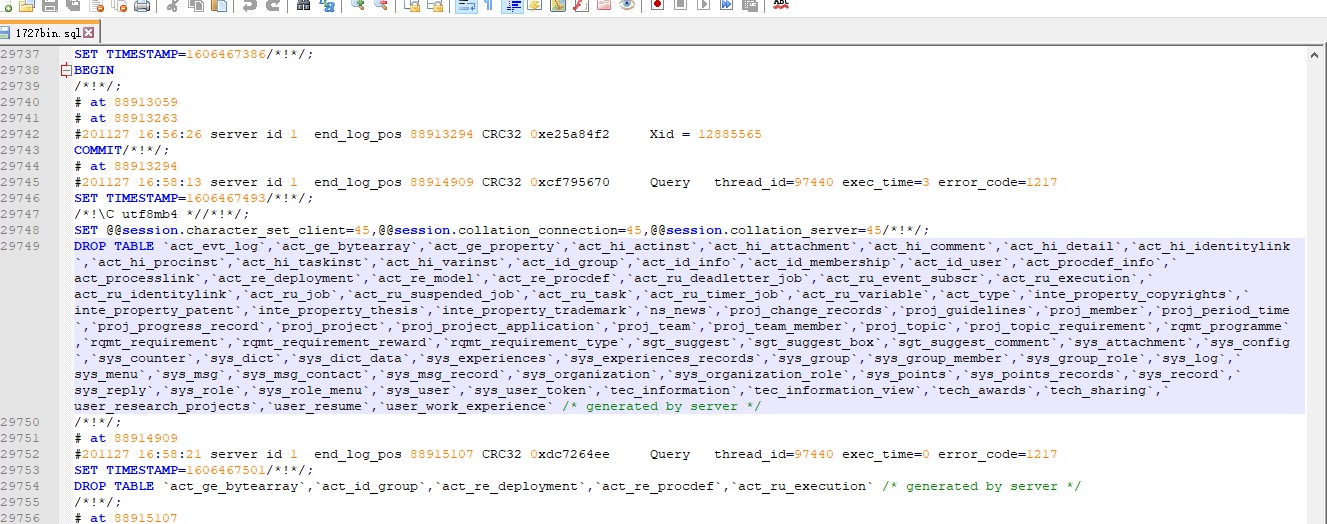Zoom out using the magnifier minus icon
This screenshot has height=524, width=1327.
381,5
